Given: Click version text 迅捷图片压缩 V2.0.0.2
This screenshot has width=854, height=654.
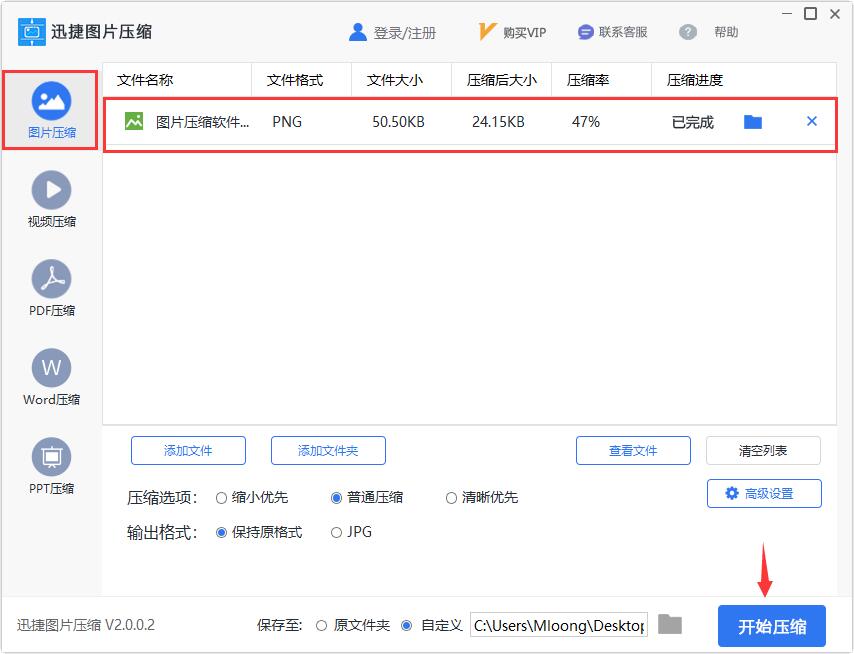Looking at the screenshot, I should (86, 625).
